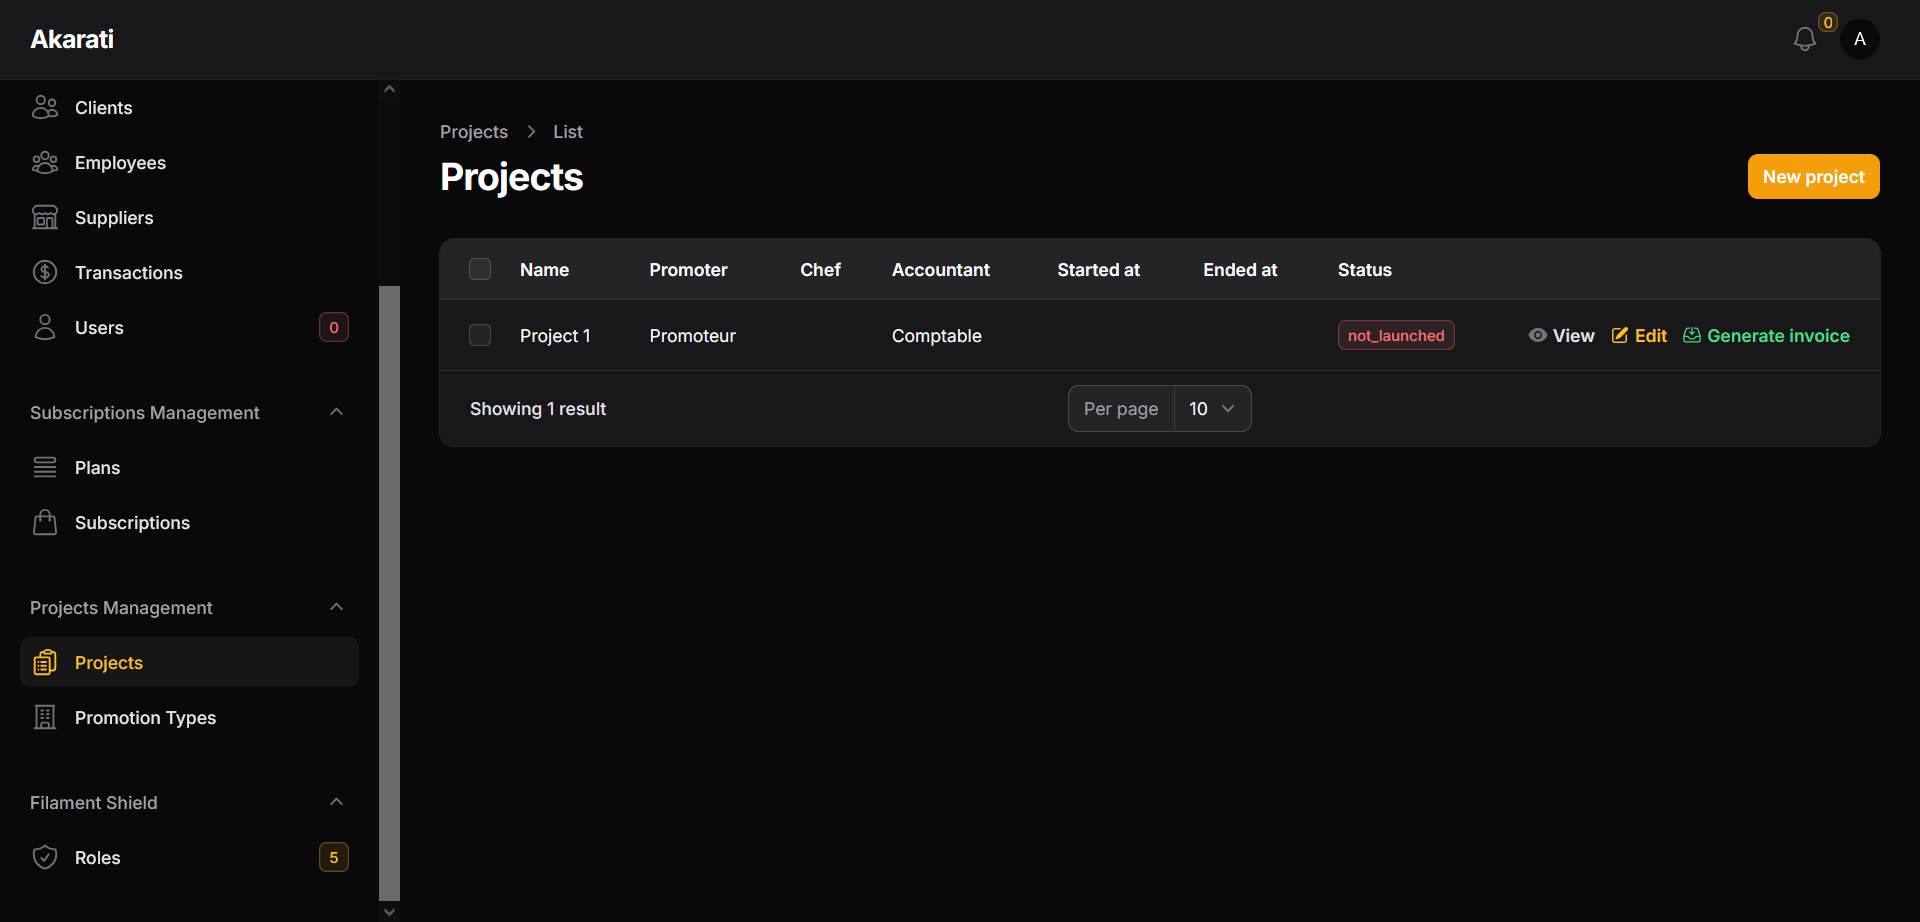This screenshot has width=1920, height=922.
Task: Open the Employees menu item
Action: tap(120, 162)
